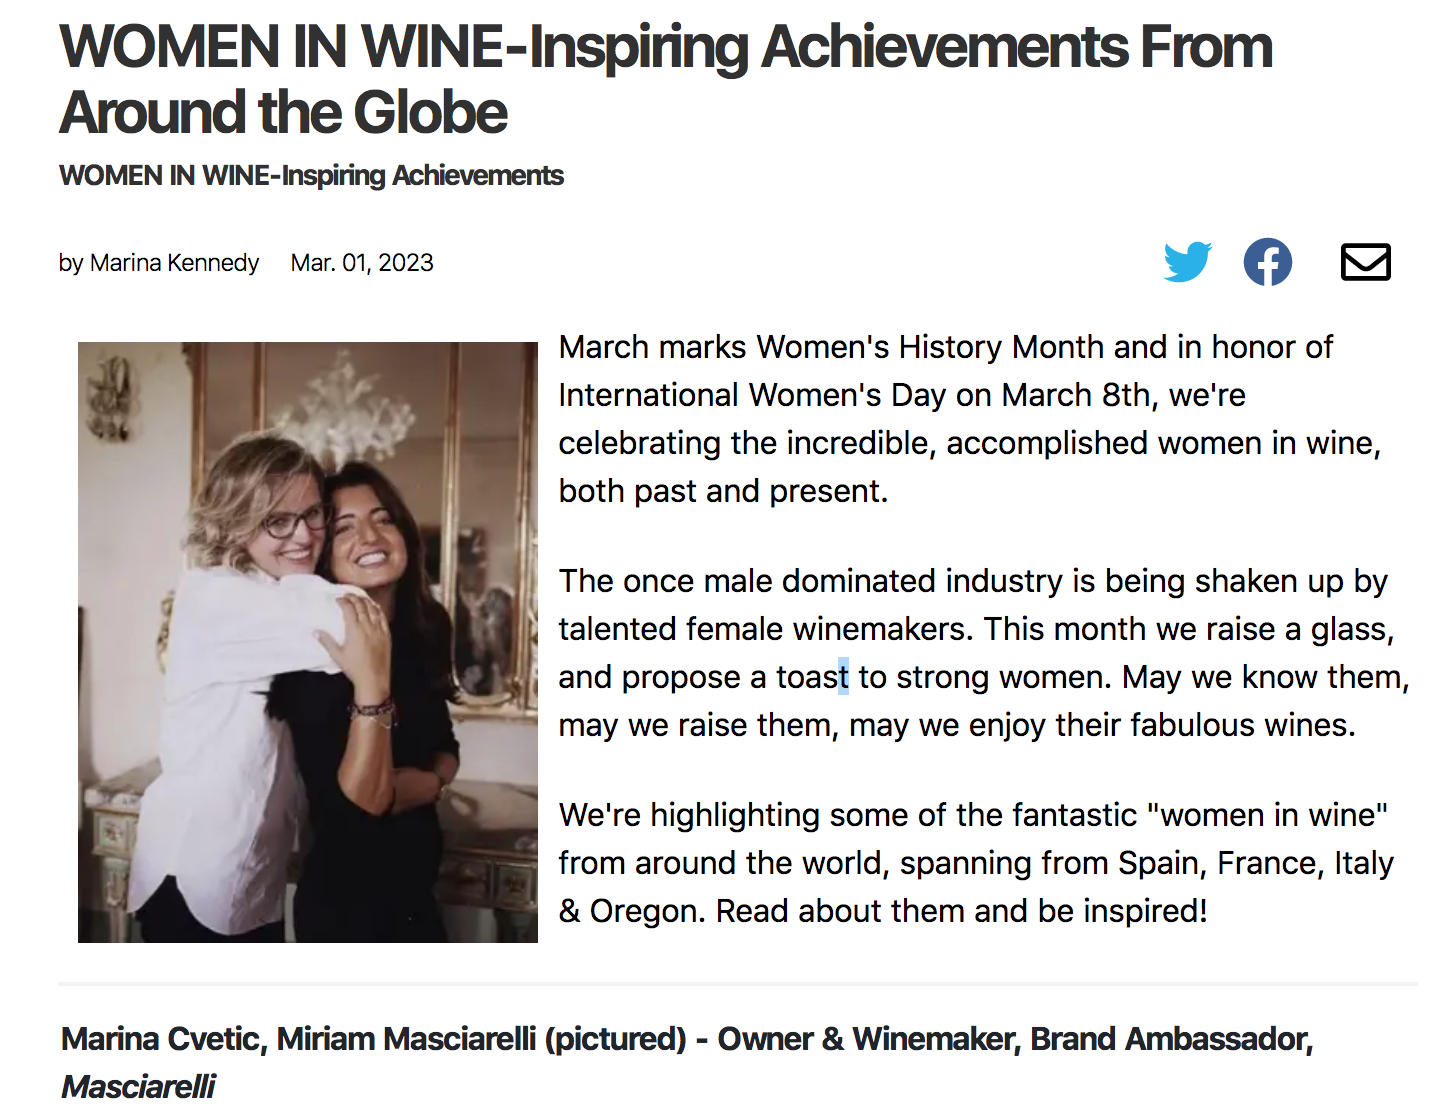The image size is (1438, 1120).
Task: Share the article on Twitter
Action: 1187,262
